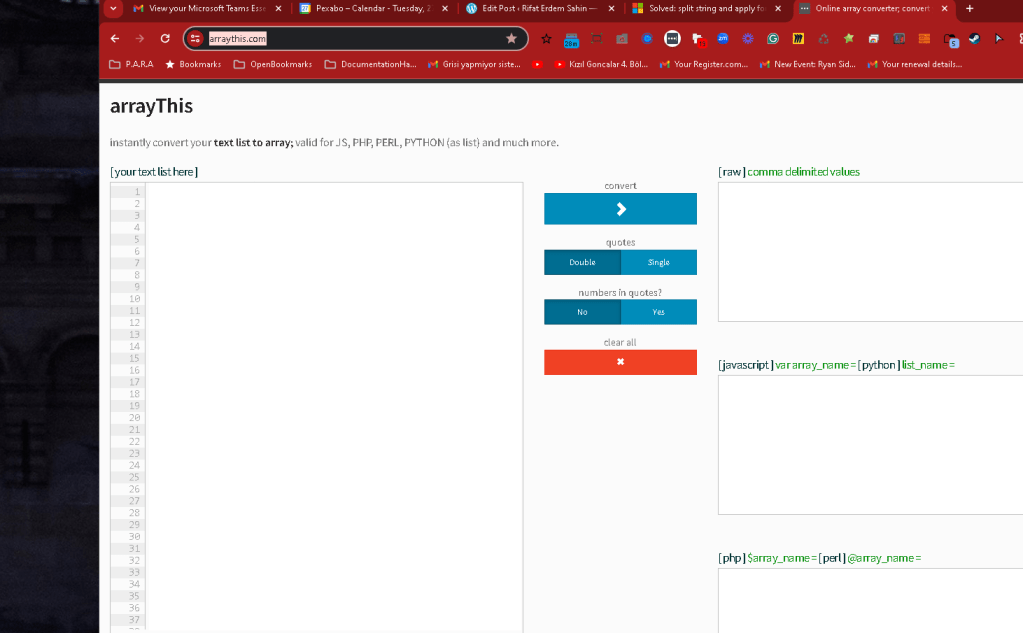Open Your renewal details... bookmark
The image size is (1023, 633).
[915, 64]
